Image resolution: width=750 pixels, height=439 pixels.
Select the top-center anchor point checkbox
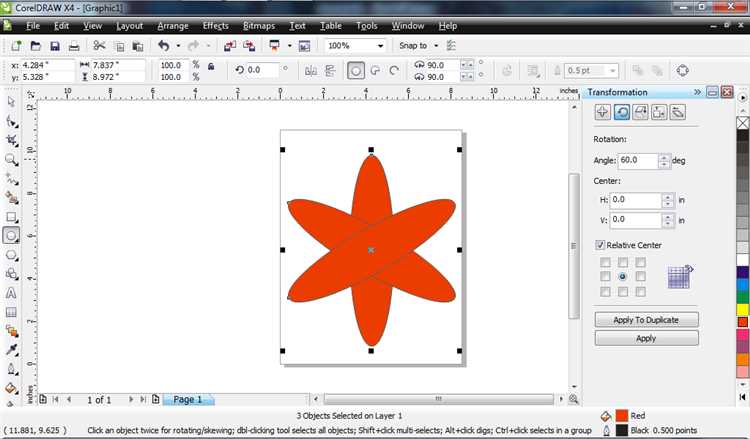click(623, 262)
